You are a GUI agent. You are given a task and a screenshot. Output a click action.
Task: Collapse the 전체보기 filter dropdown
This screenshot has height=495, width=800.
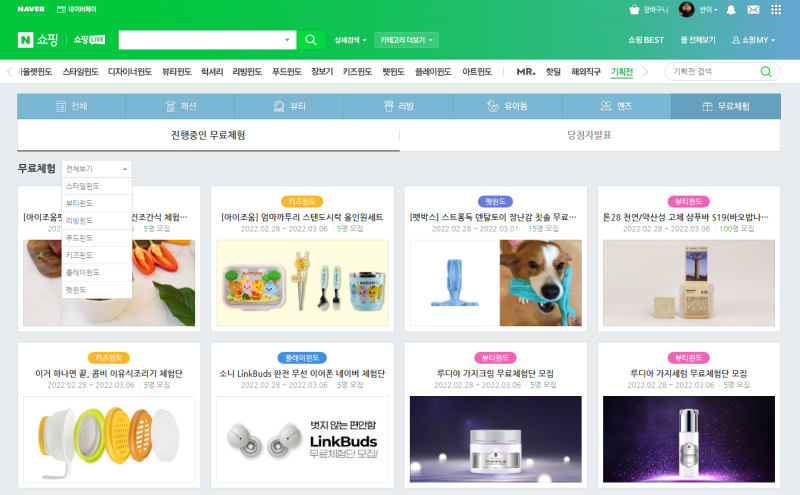pyautogui.click(x=97, y=169)
